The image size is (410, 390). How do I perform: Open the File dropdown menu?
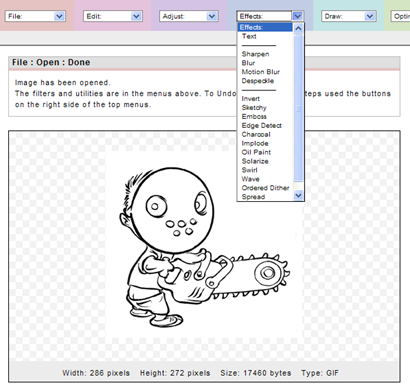35,16
